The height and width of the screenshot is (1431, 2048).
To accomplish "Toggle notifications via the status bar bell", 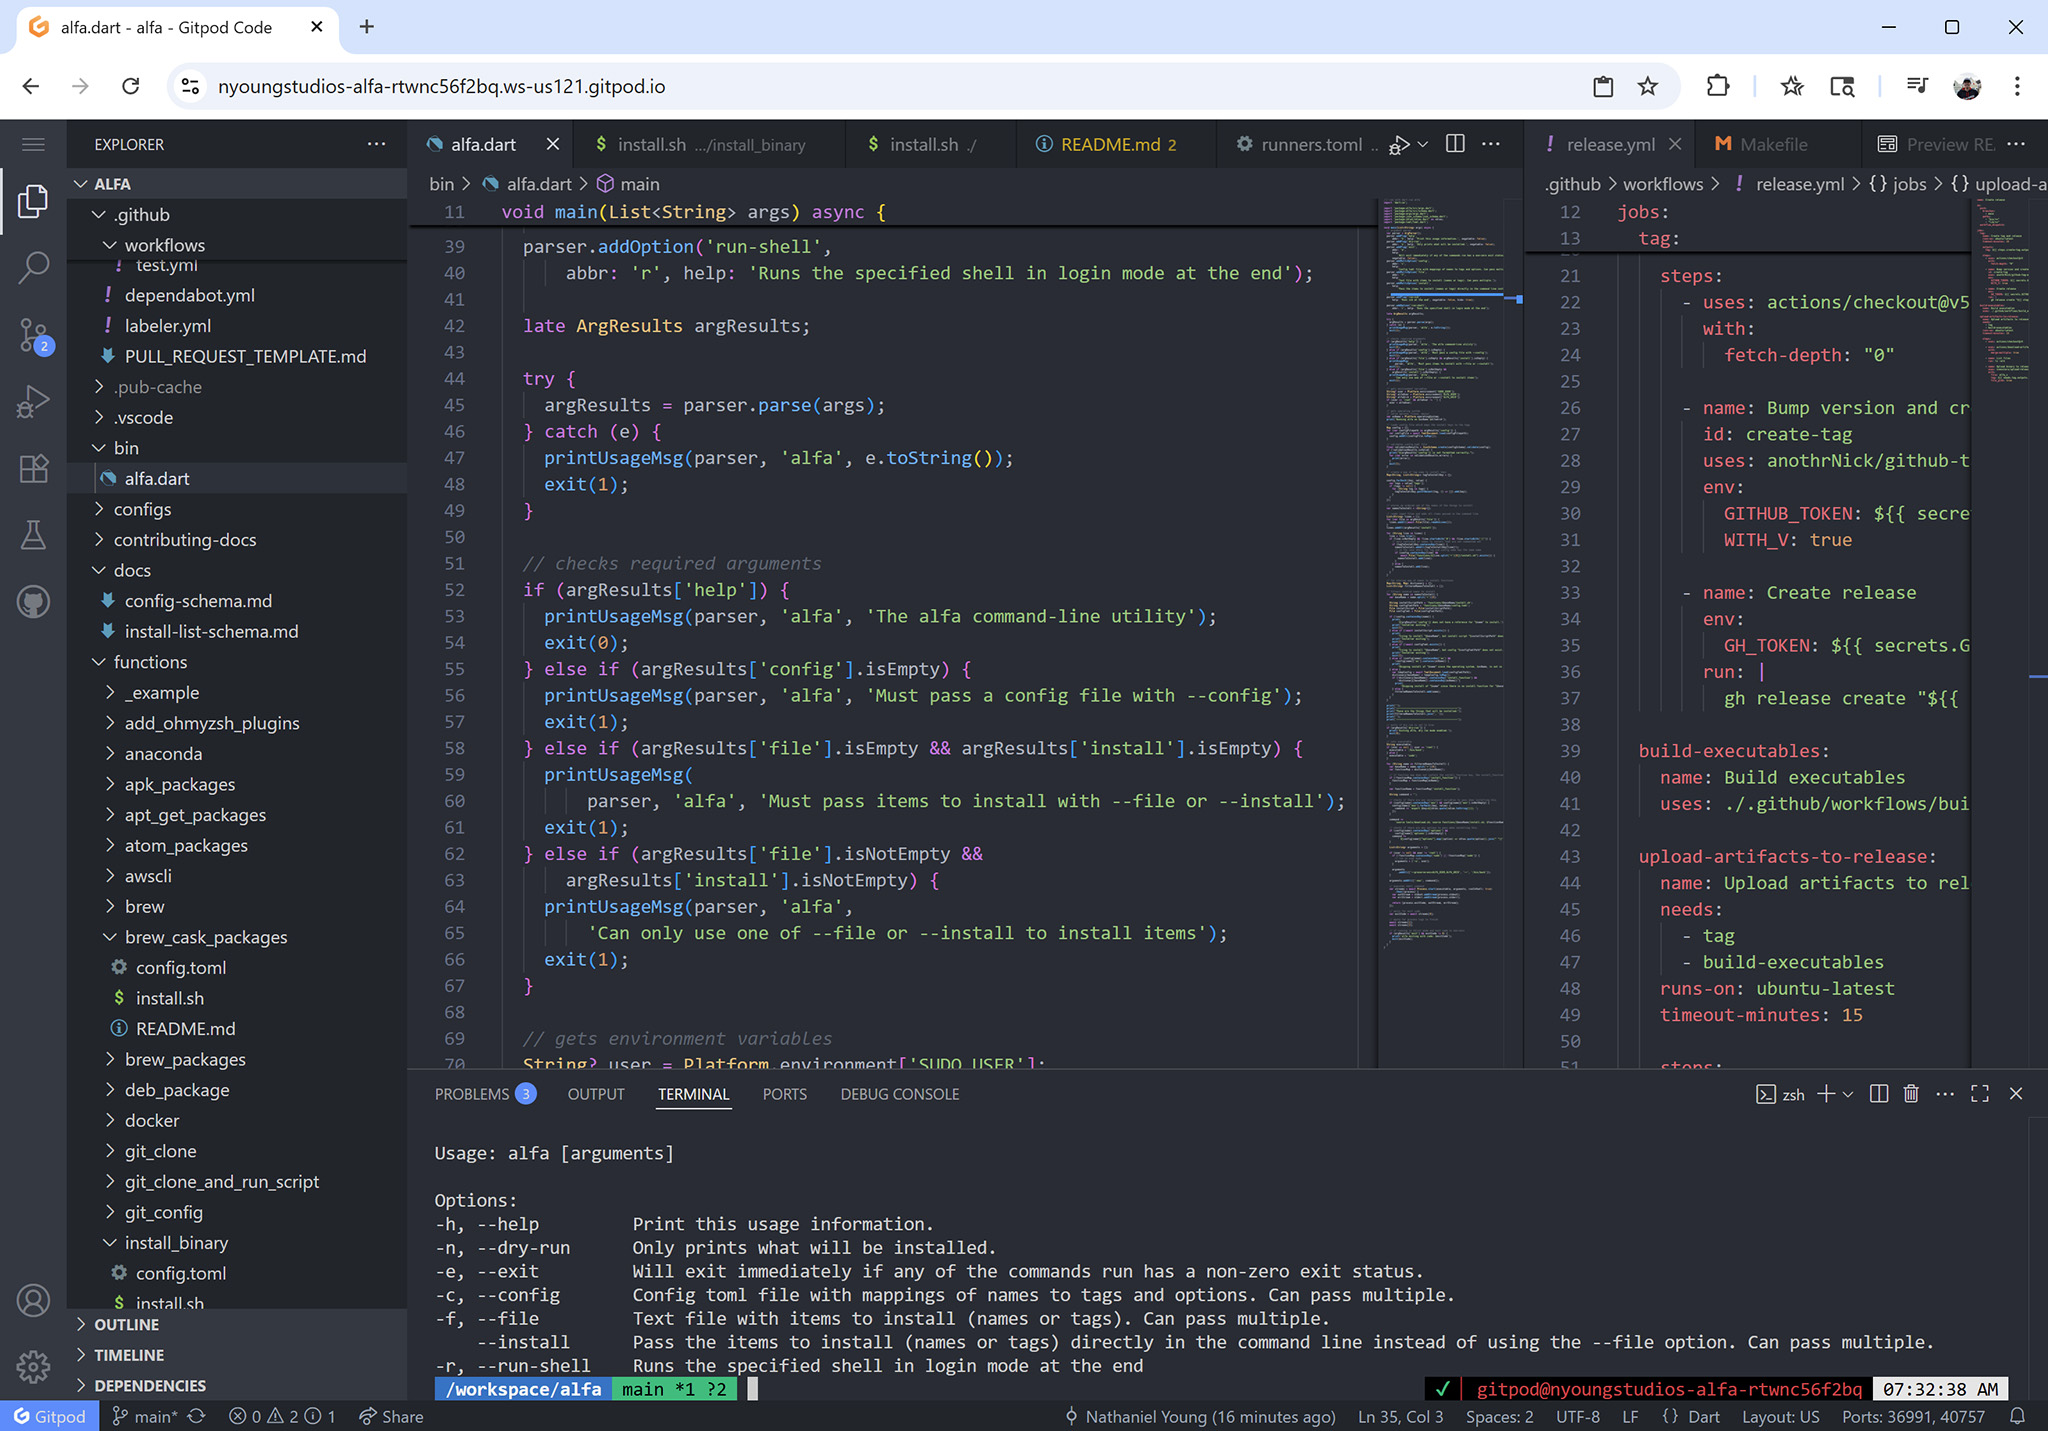I will tap(2019, 1416).
